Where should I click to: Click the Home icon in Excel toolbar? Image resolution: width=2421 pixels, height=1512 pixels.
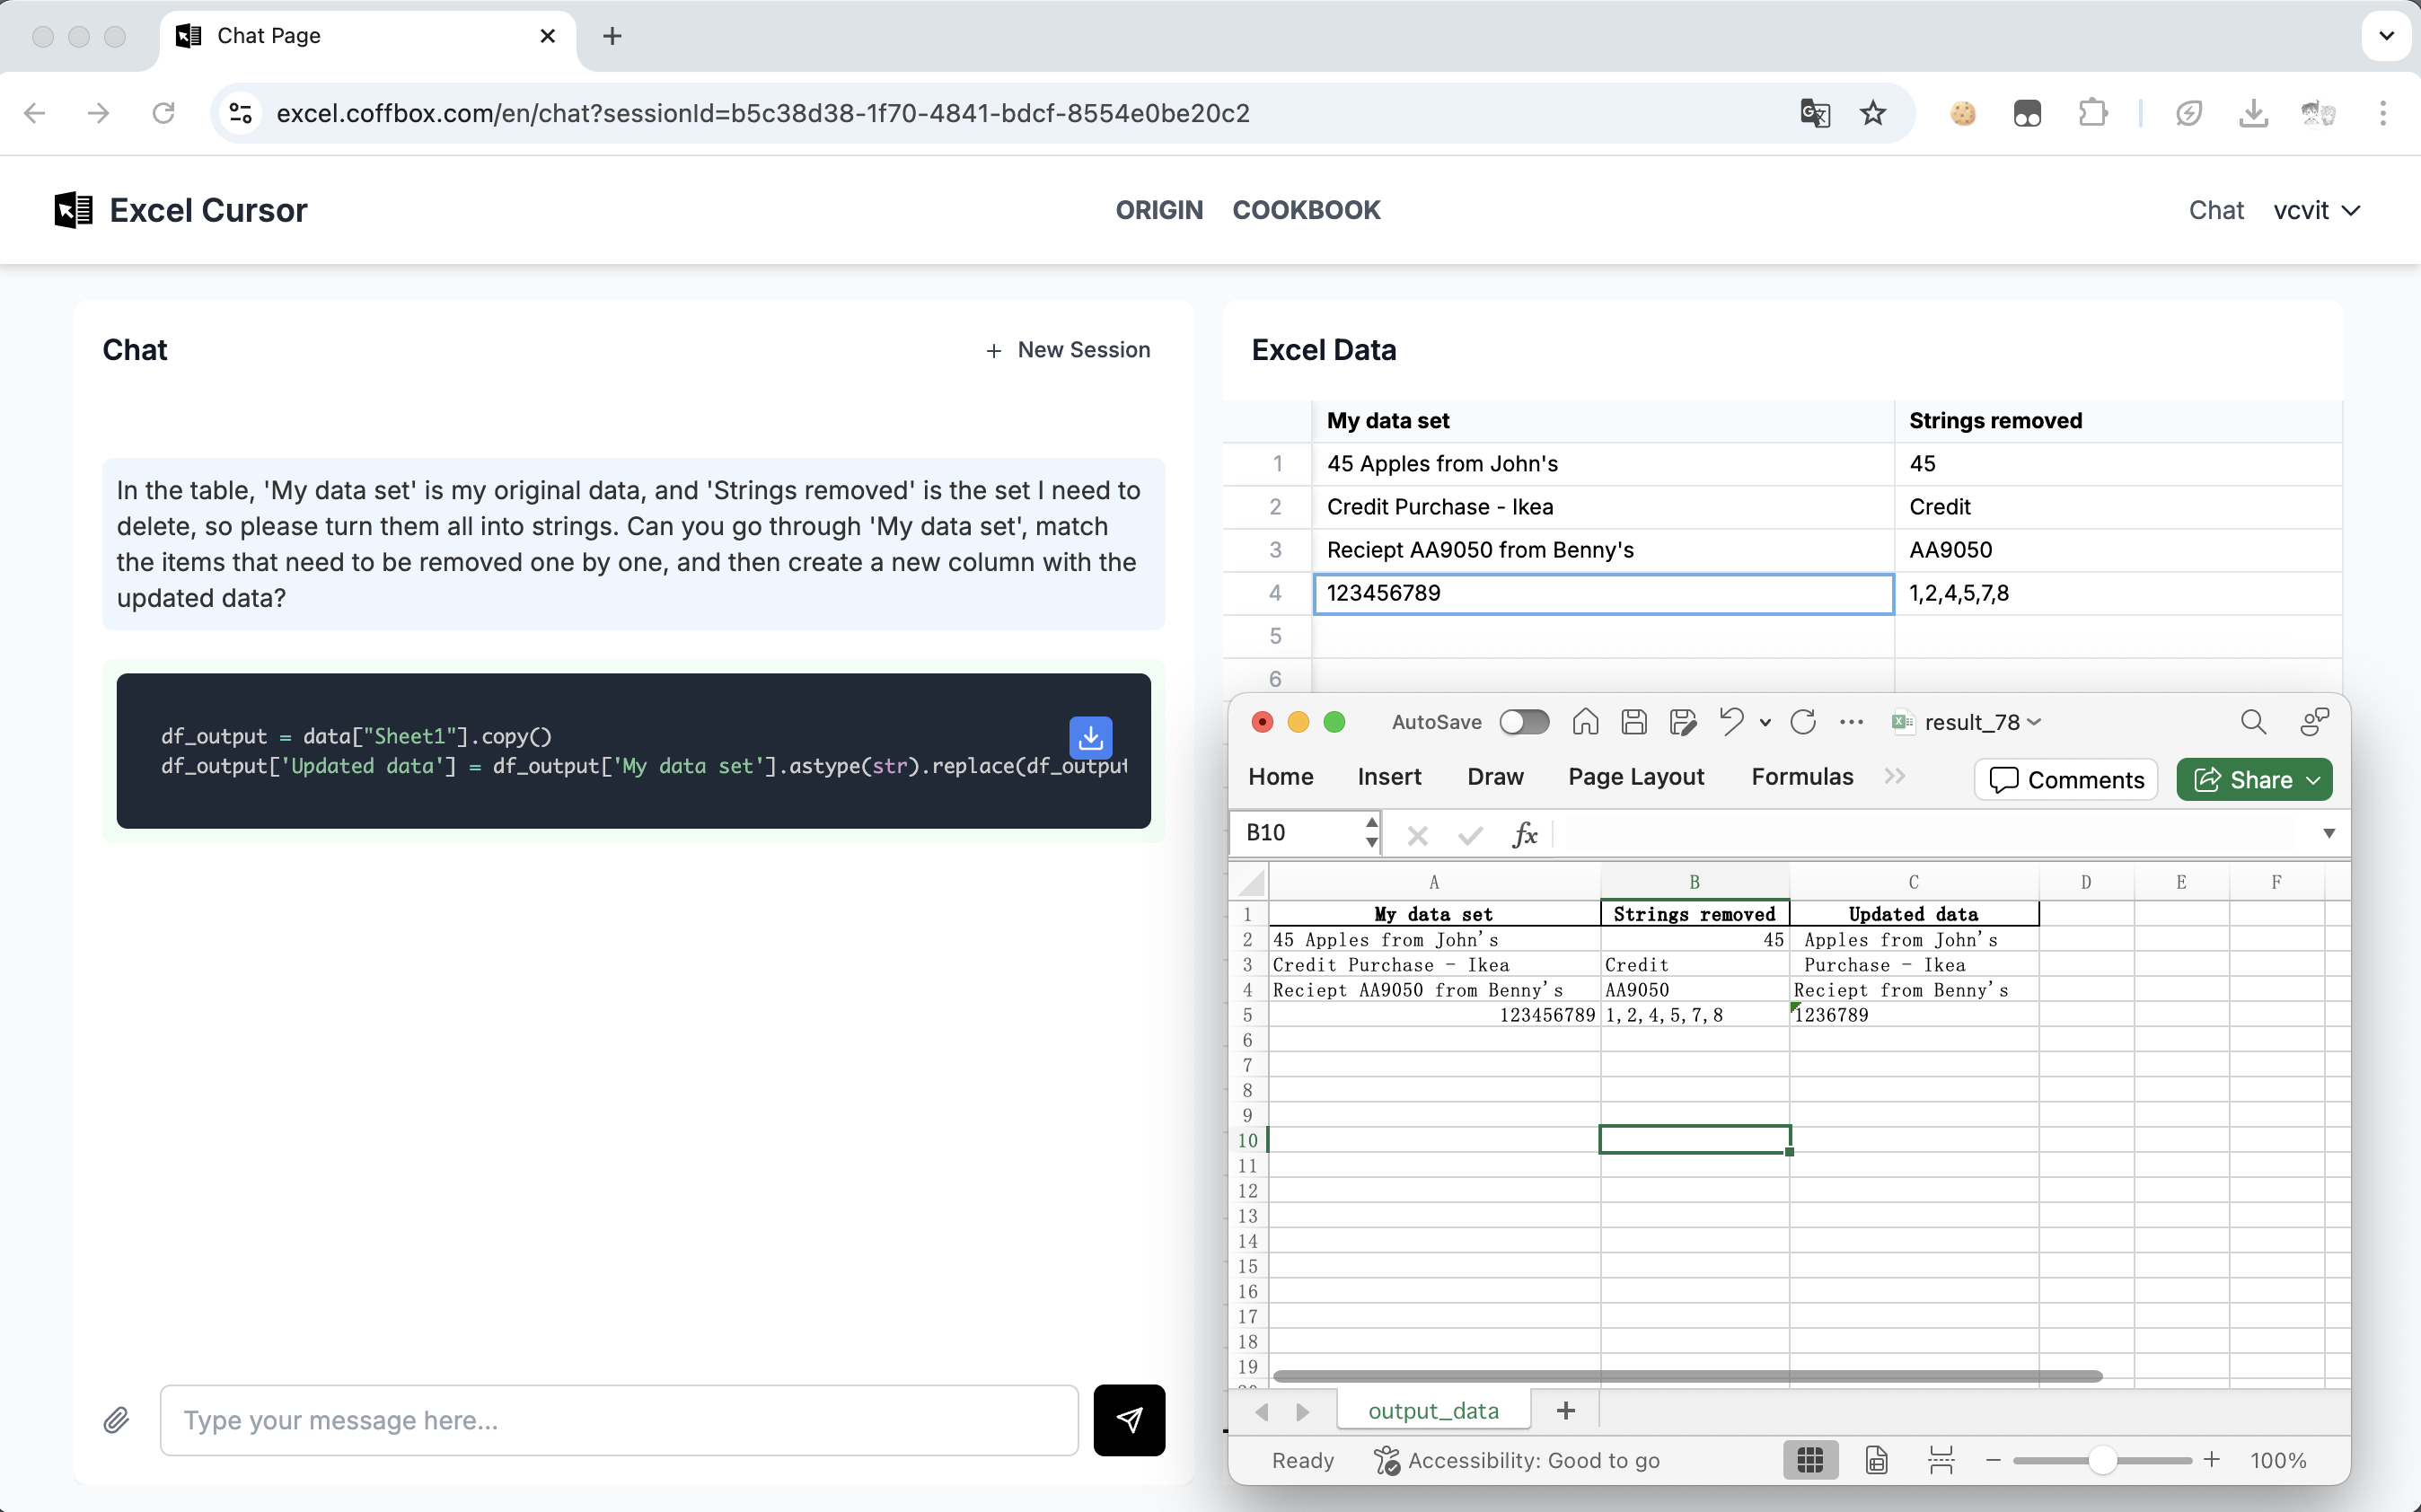[1585, 722]
